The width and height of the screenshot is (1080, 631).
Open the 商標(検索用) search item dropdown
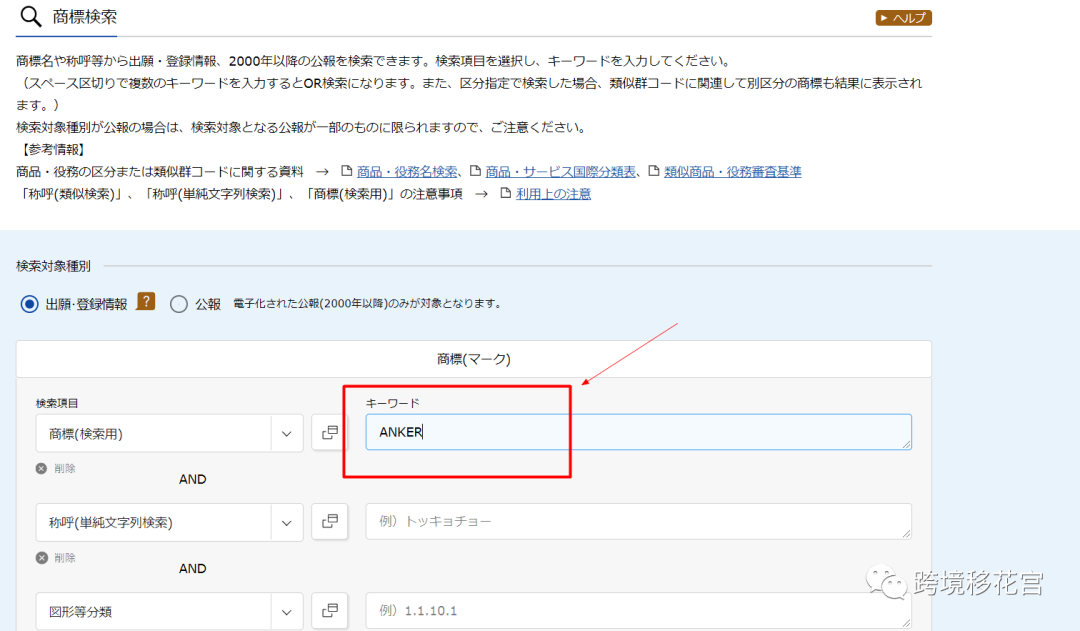point(169,433)
